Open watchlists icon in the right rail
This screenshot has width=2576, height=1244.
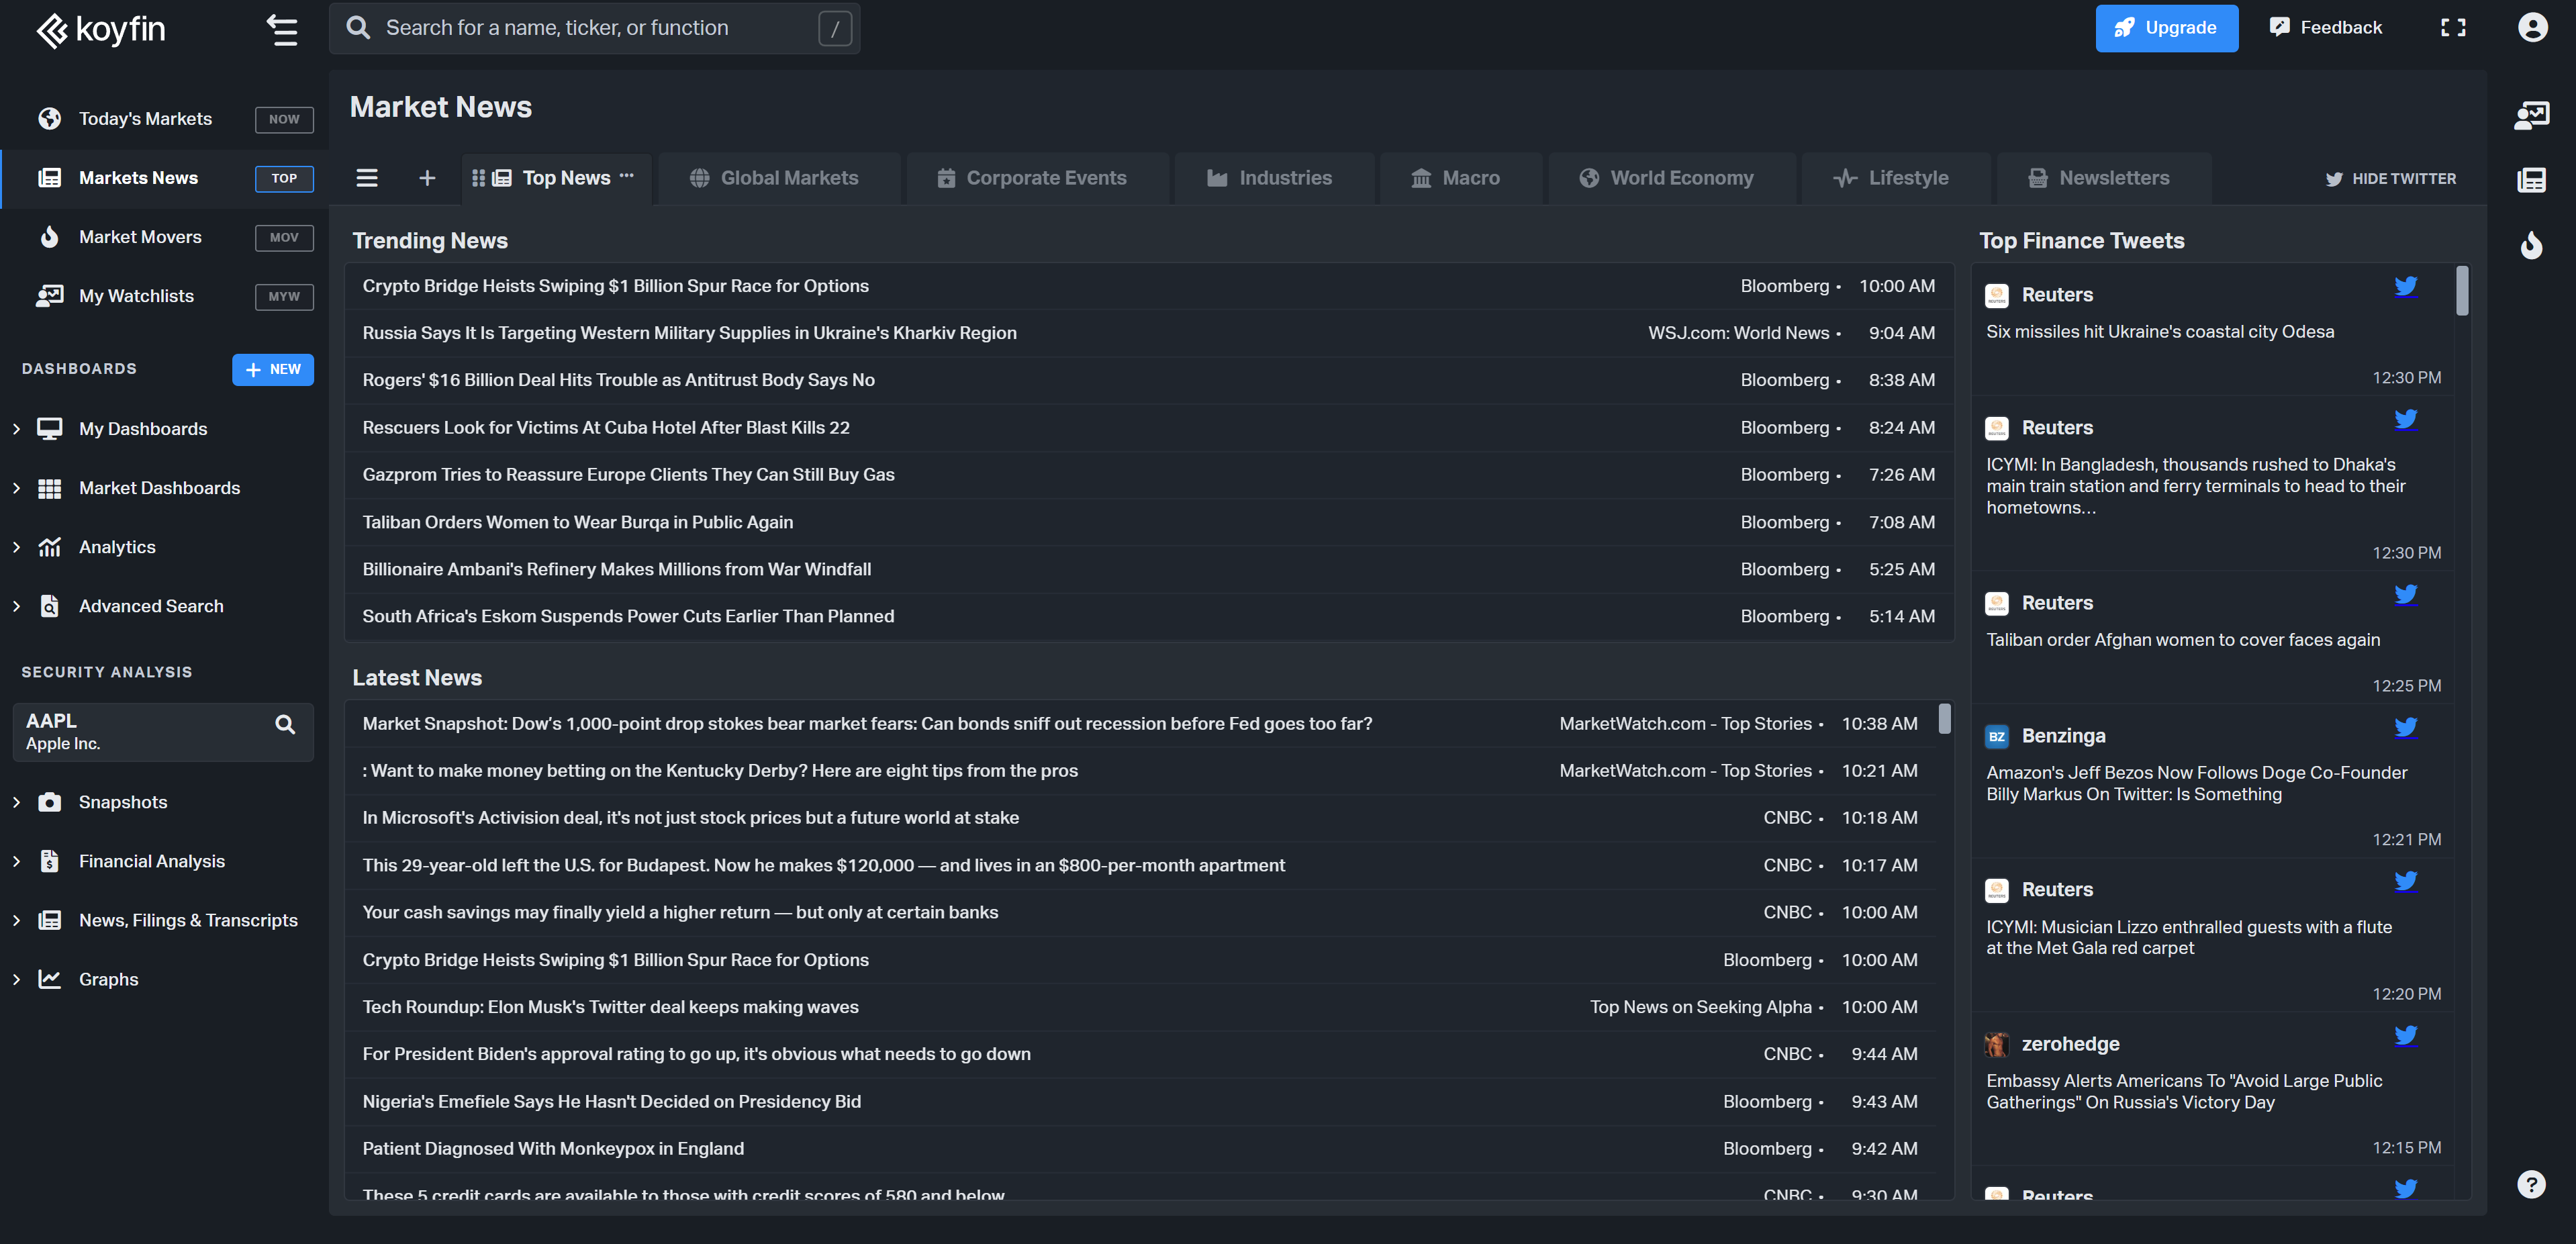coord(2531,115)
